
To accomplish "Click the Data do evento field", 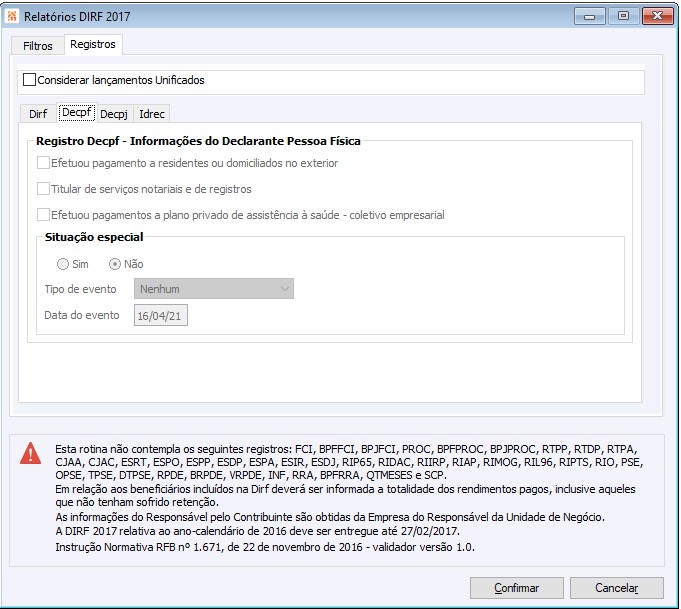I will coord(161,315).
